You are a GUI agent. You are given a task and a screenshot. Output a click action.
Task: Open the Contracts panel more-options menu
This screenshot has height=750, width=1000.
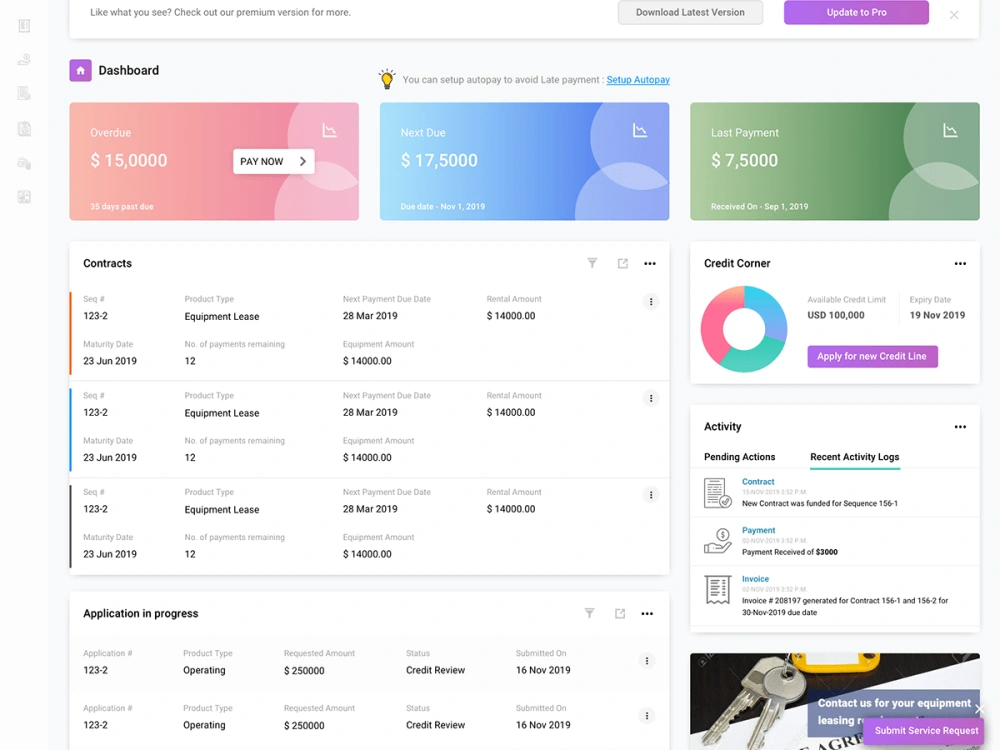(x=650, y=263)
